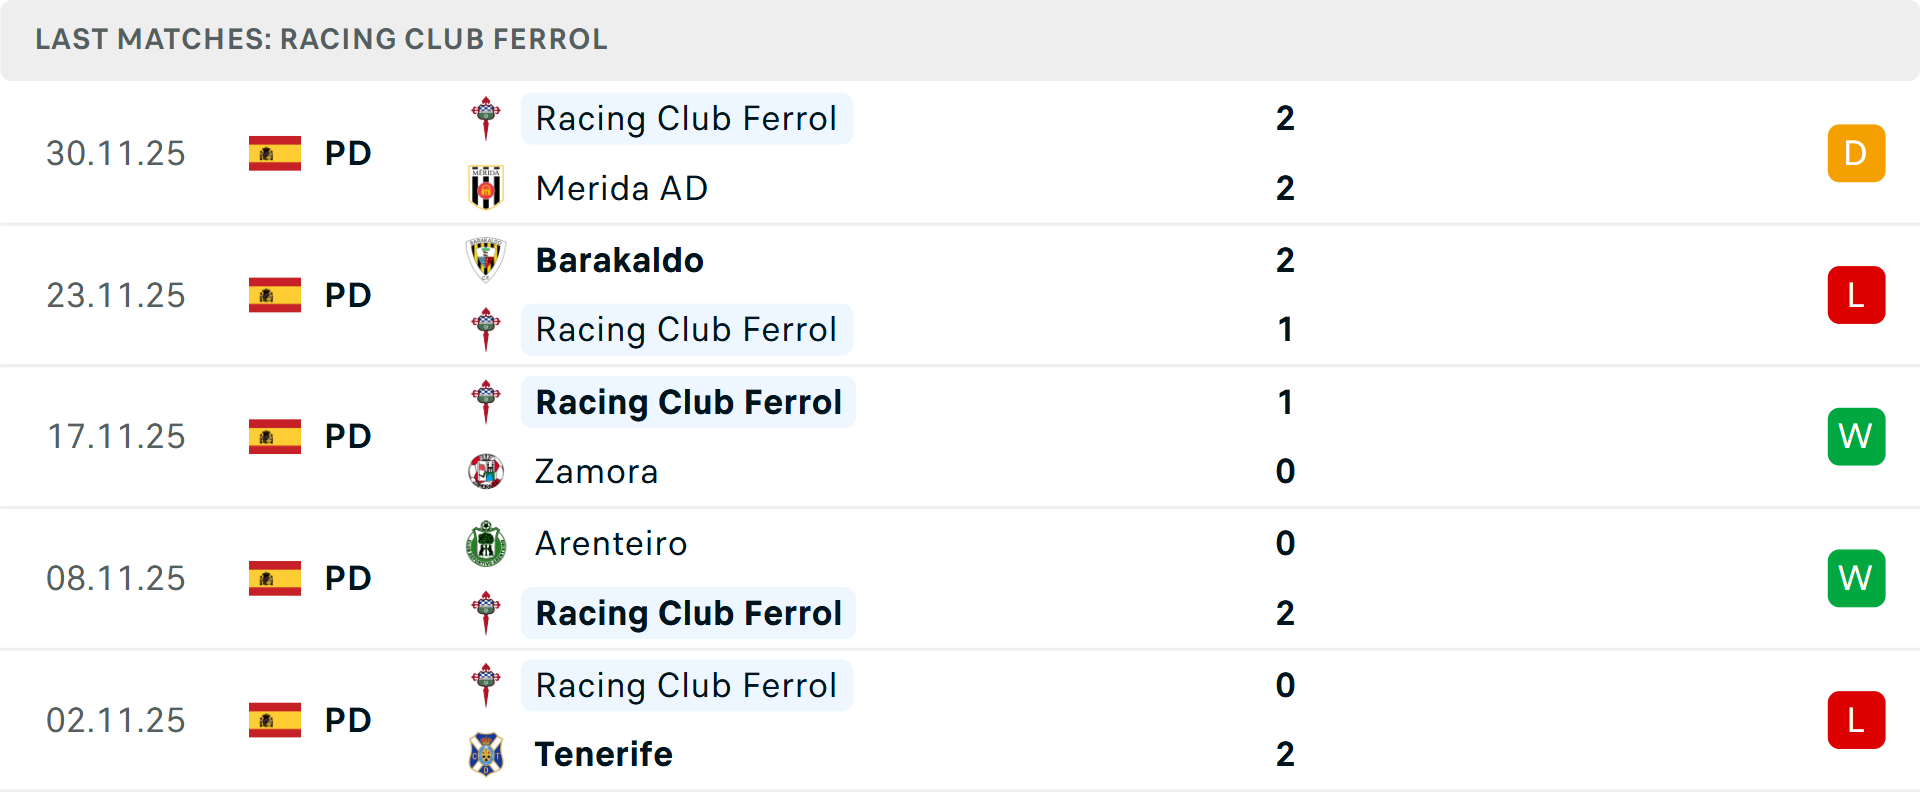Image resolution: width=1920 pixels, height=792 pixels.
Task: Click the score 2 next to Barakaldo
Action: (x=1285, y=260)
